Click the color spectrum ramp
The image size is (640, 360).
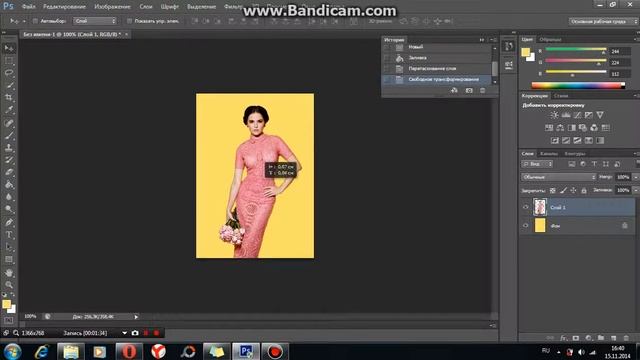(x=578, y=85)
